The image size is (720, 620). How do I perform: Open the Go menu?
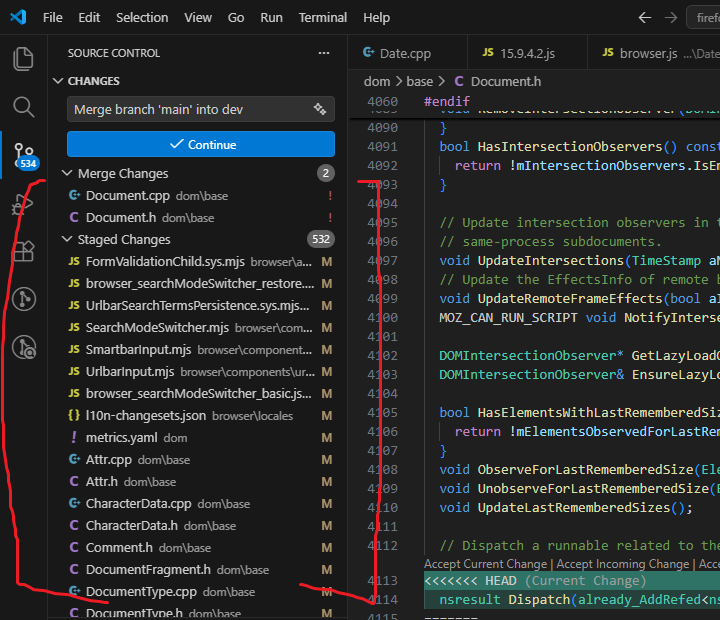(236, 17)
